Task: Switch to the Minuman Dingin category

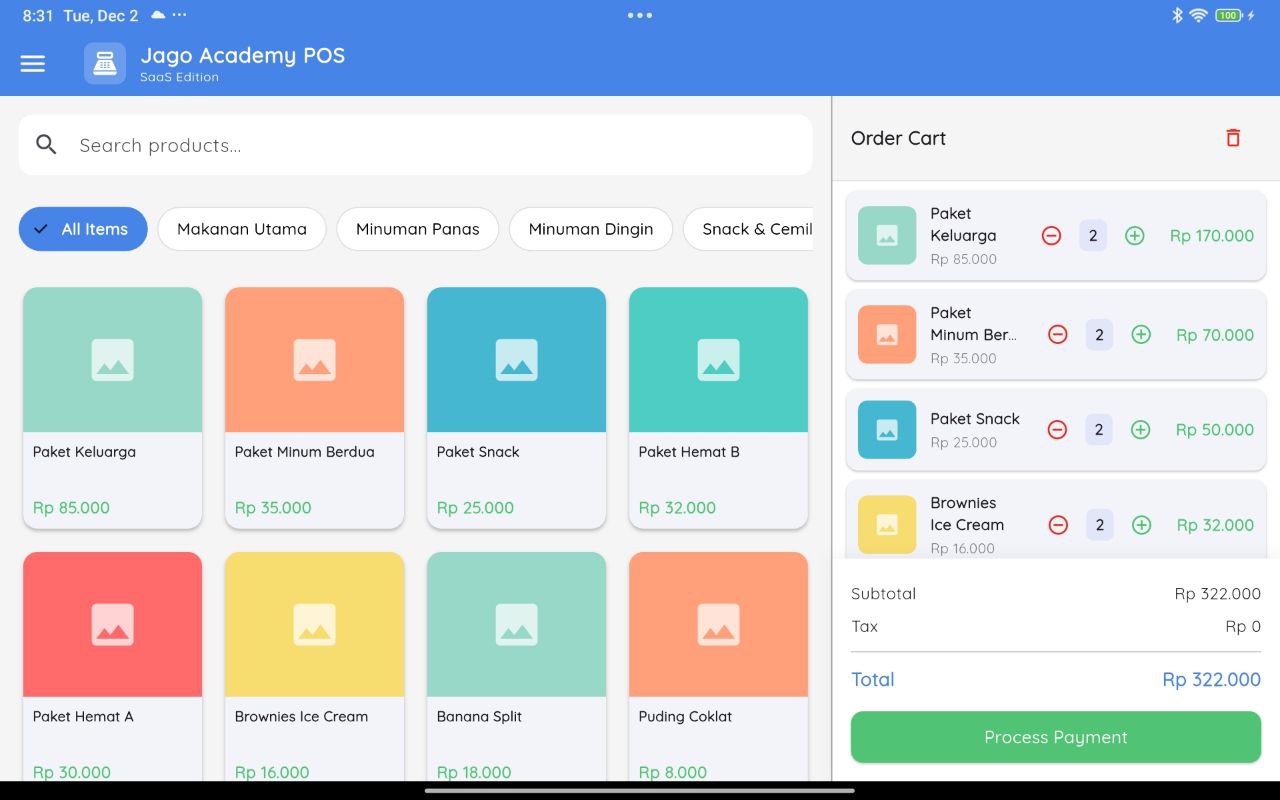Action: [590, 229]
